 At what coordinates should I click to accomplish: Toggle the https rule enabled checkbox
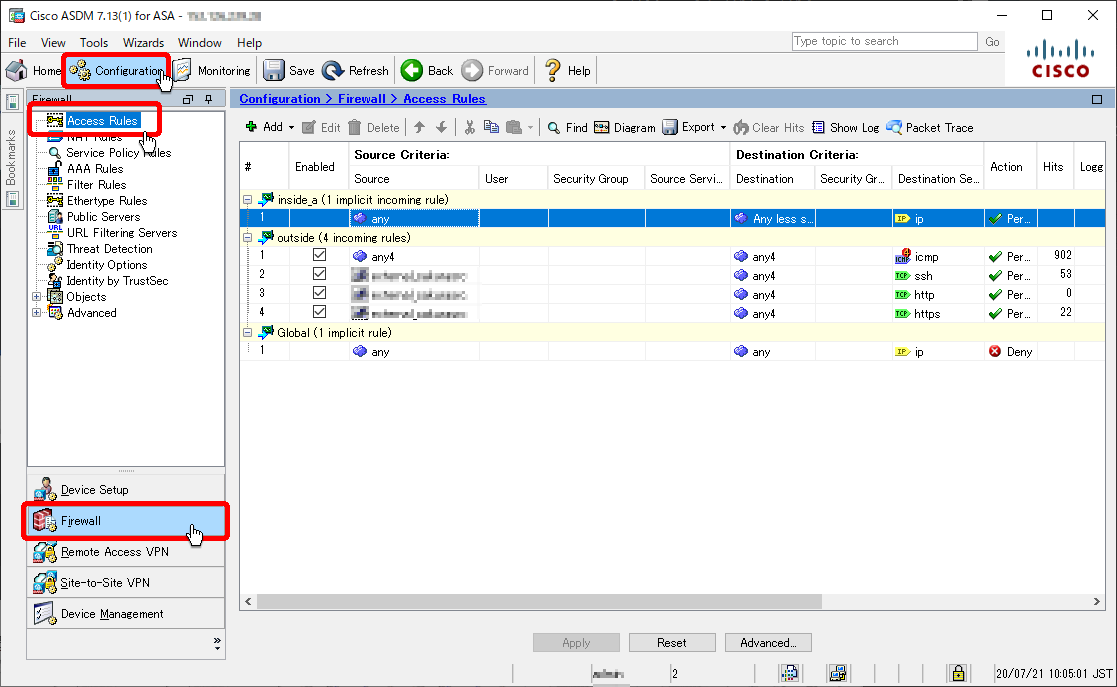(x=320, y=312)
